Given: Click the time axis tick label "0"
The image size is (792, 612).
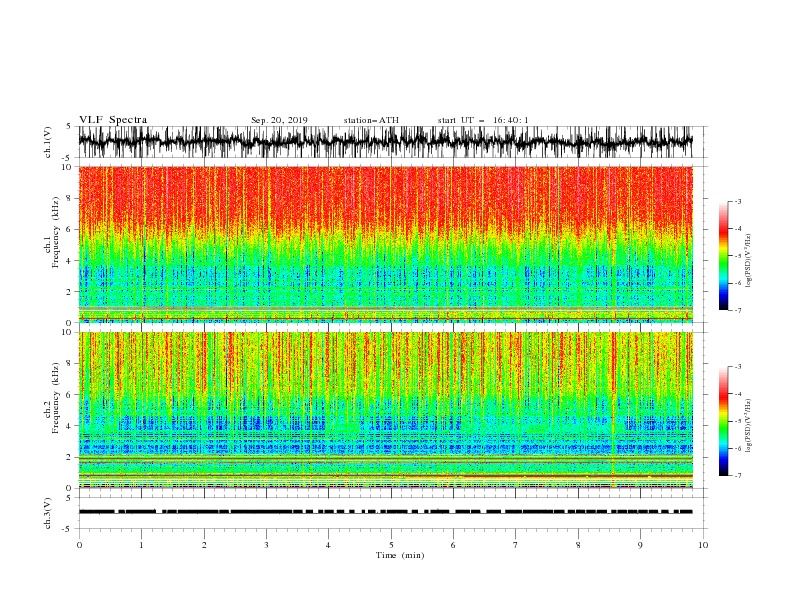Looking at the screenshot, I should [x=79, y=545].
